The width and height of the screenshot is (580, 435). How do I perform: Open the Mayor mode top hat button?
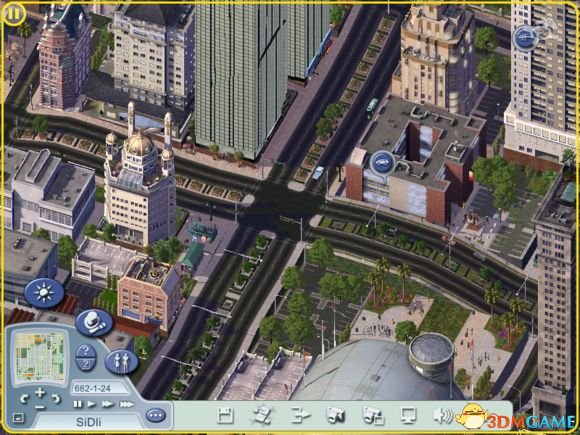click(94, 323)
